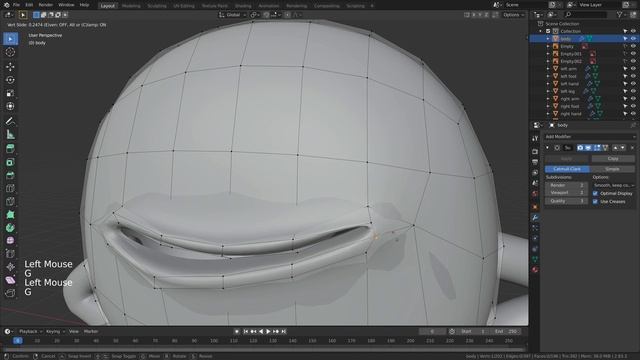
Task: Open the timeline Marker menu
Action: pos(91,331)
